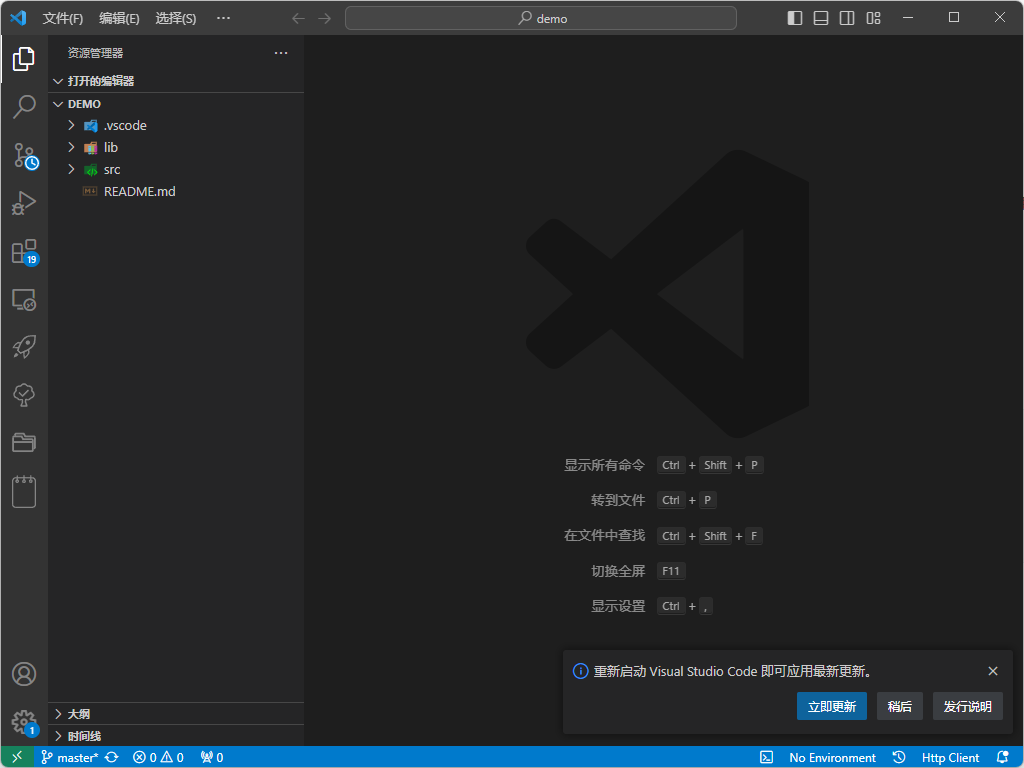
Task: Click the No Environment status item
Action: (x=832, y=758)
